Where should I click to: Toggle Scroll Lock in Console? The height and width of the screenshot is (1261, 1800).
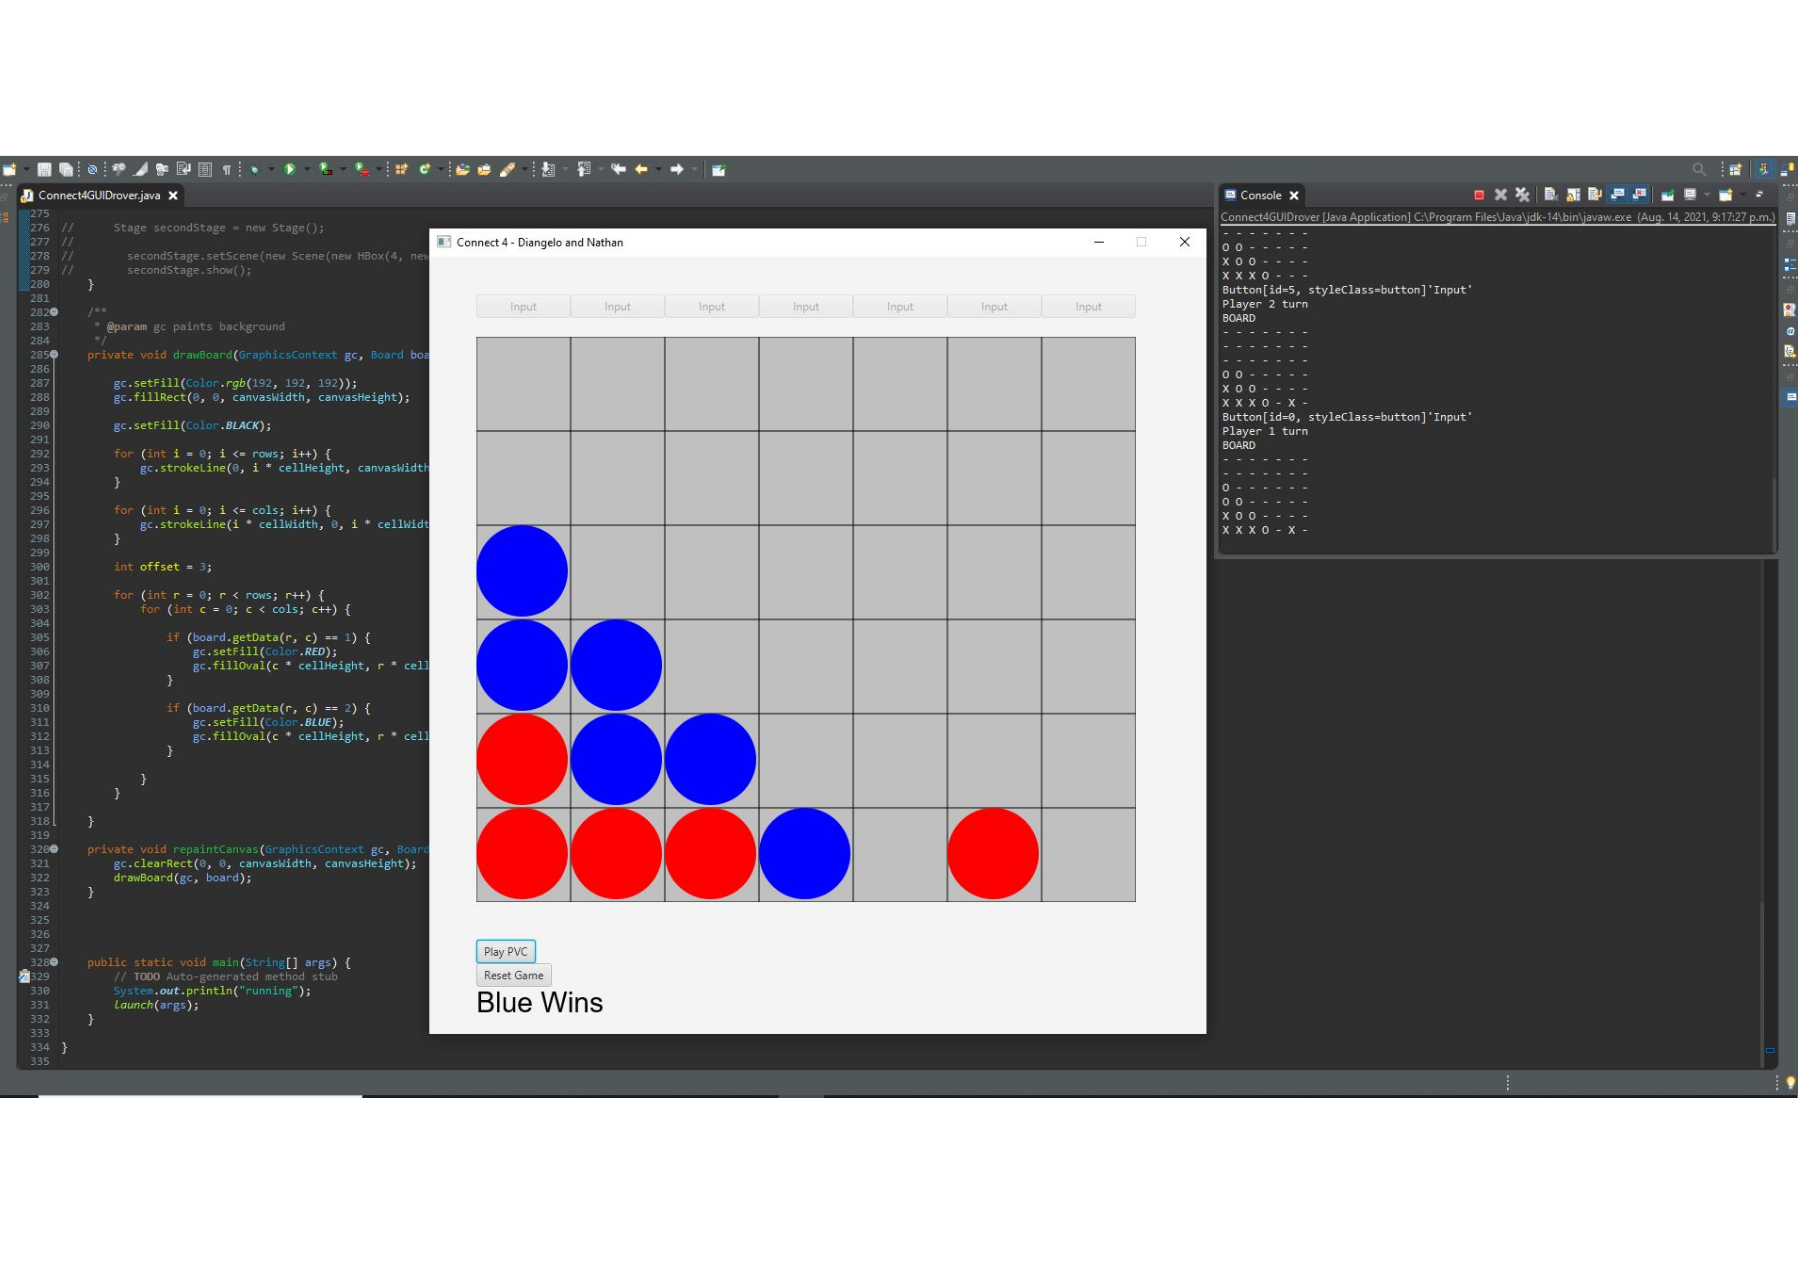point(1573,194)
